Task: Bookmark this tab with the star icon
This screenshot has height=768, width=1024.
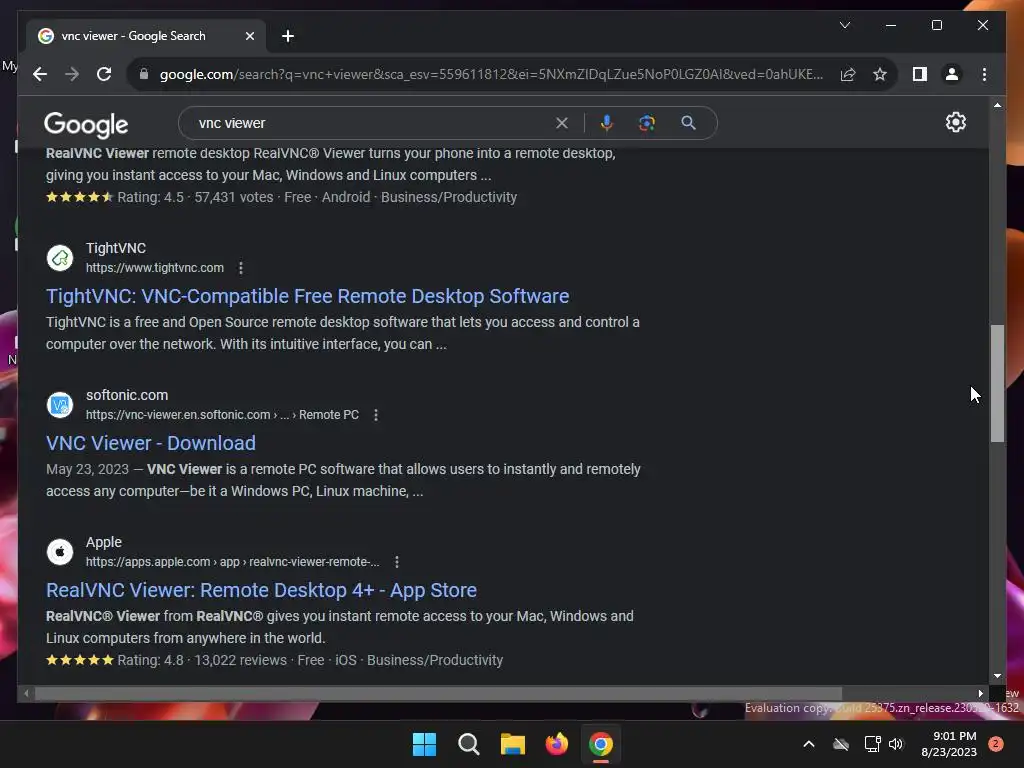Action: [880, 74]
